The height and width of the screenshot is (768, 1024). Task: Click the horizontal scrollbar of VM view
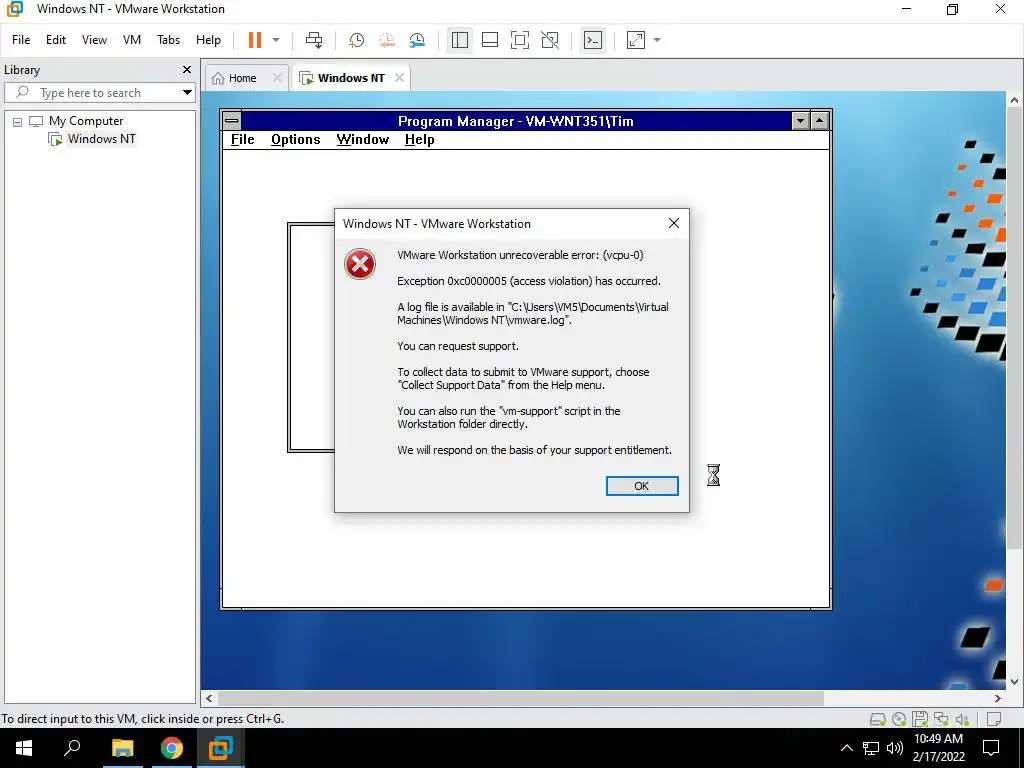click(x=519, y=698)
